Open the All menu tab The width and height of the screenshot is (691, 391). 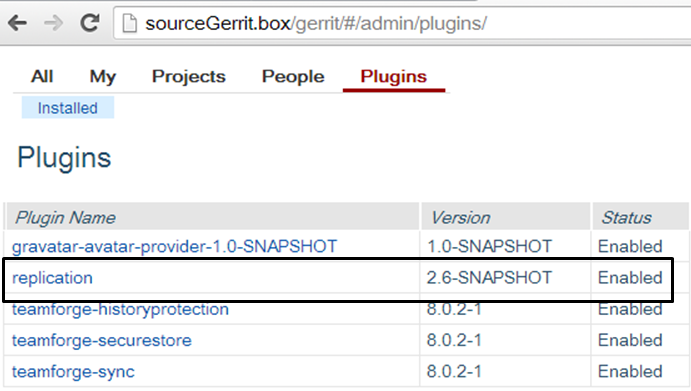click(x=42, y=77)
